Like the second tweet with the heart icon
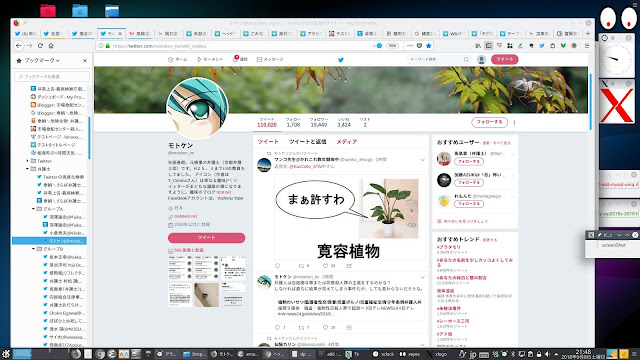The height and width of the screenshot is (360, 640). pyautogui.click(x=325, y=327)
